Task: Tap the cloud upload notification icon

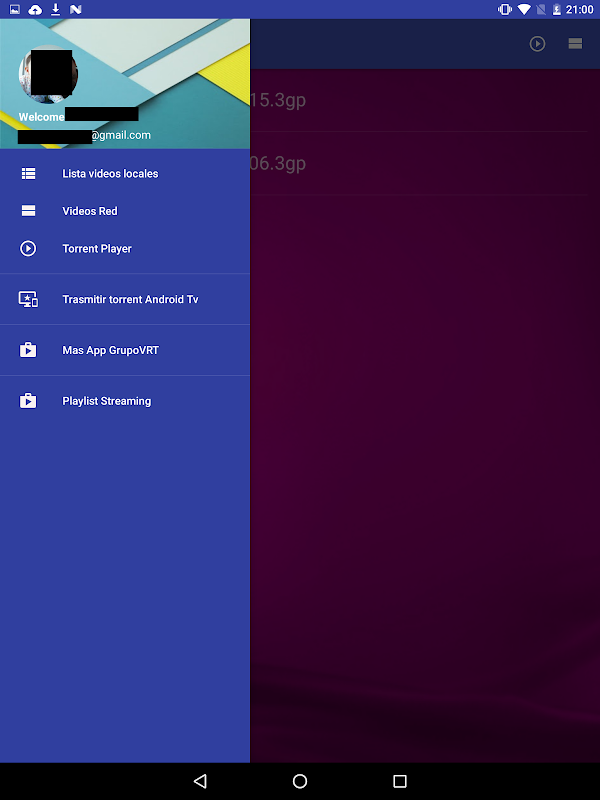Action: point(35,9)
